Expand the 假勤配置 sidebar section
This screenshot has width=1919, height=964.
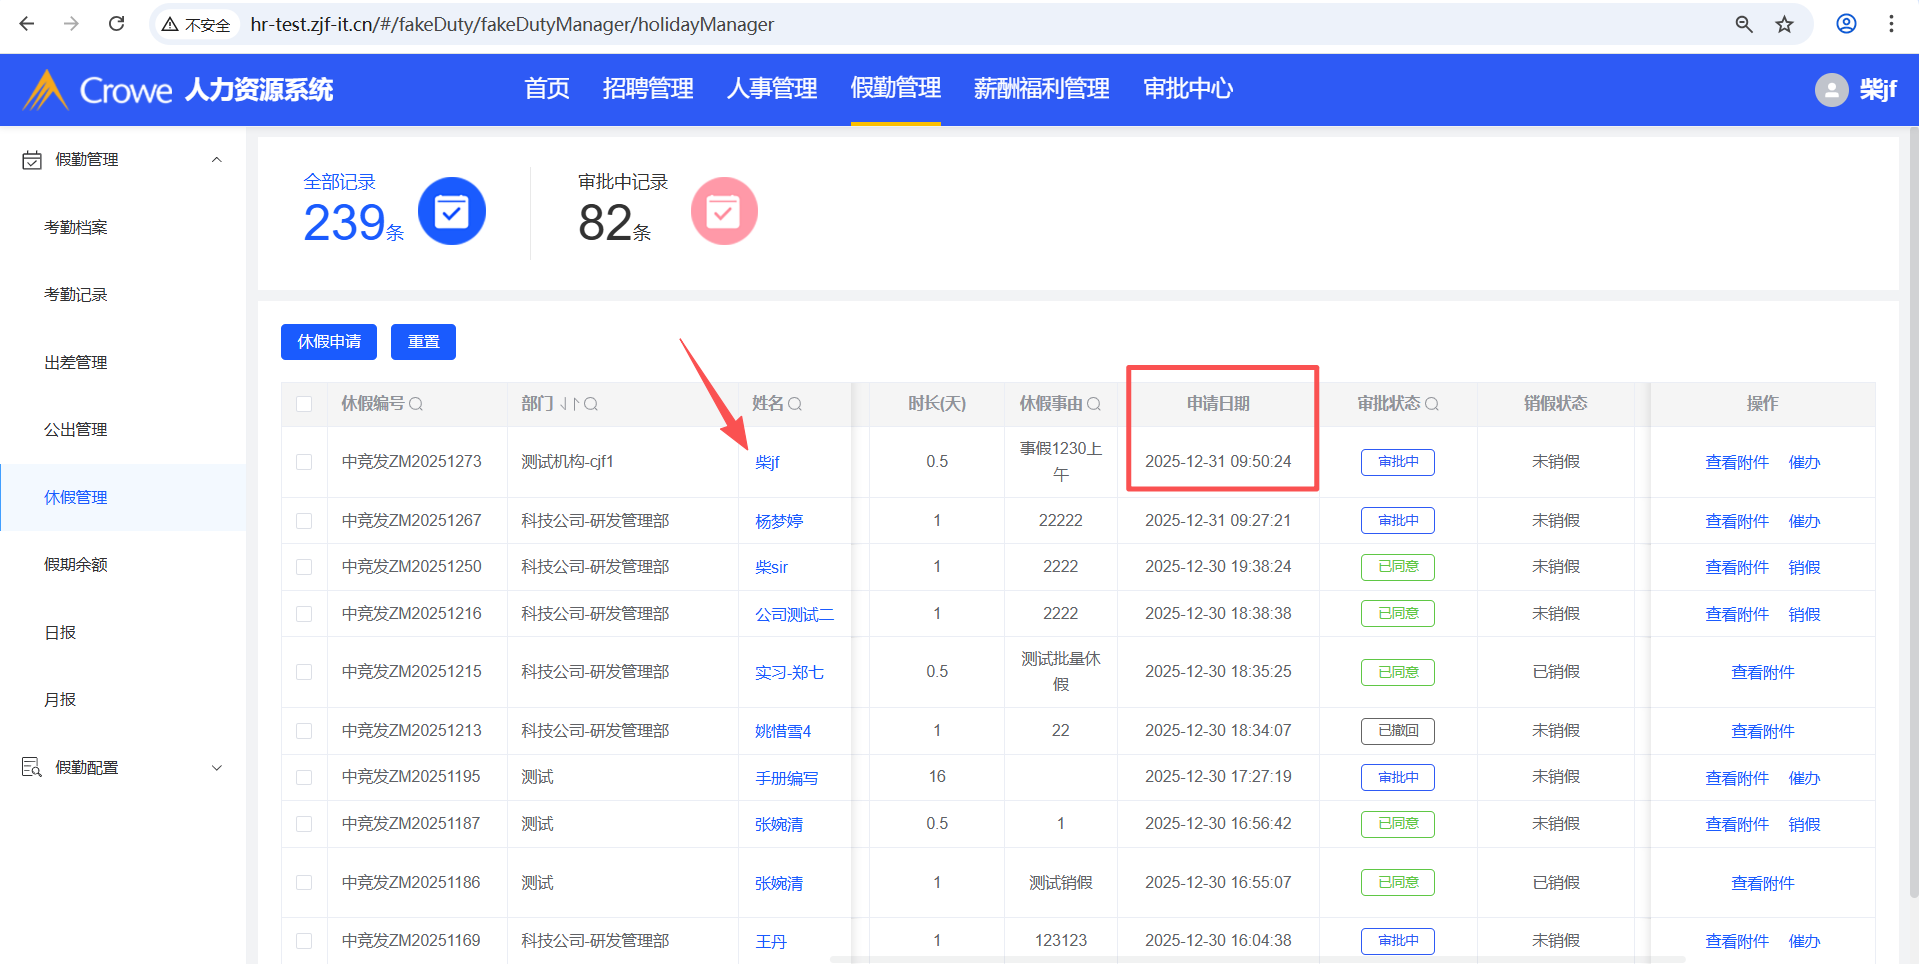pos(217,768)
